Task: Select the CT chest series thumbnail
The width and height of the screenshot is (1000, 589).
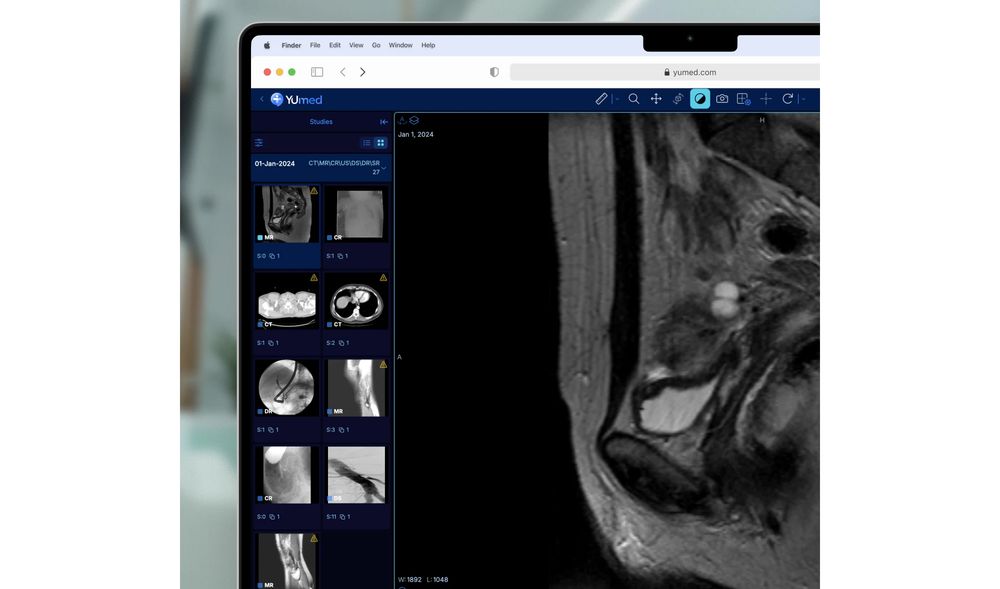Action: [x=355, y=300]
